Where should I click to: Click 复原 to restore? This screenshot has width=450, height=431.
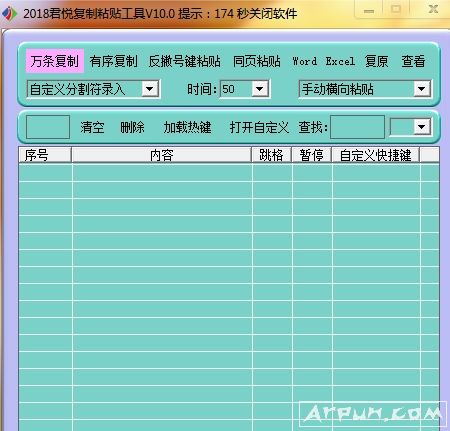pyautogui.click(x=377, y=61)
